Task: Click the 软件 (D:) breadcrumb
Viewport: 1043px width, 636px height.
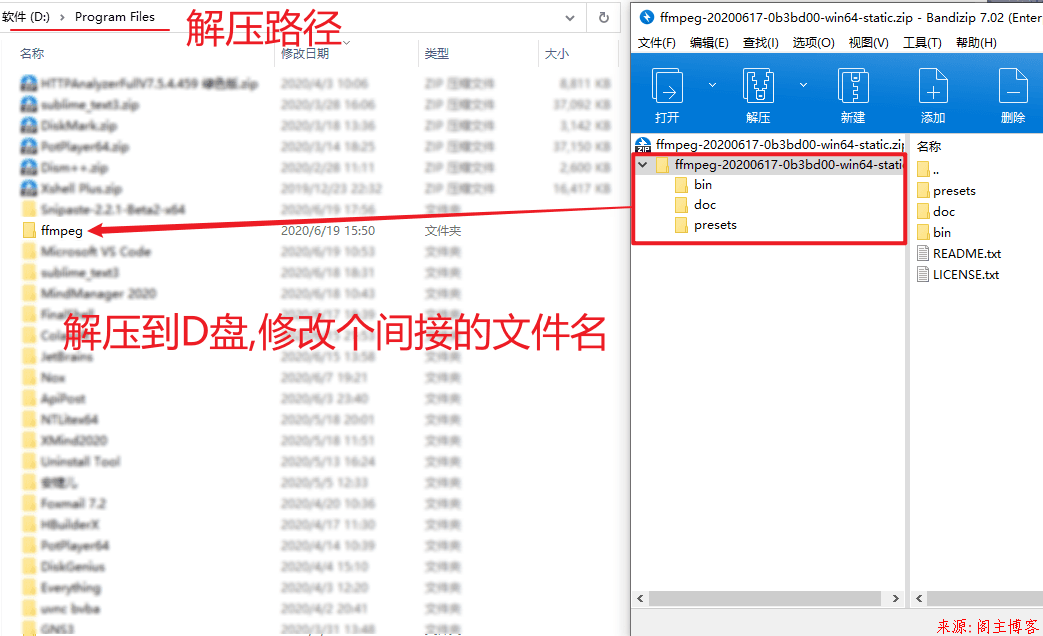Action: [x=26, y=17]
